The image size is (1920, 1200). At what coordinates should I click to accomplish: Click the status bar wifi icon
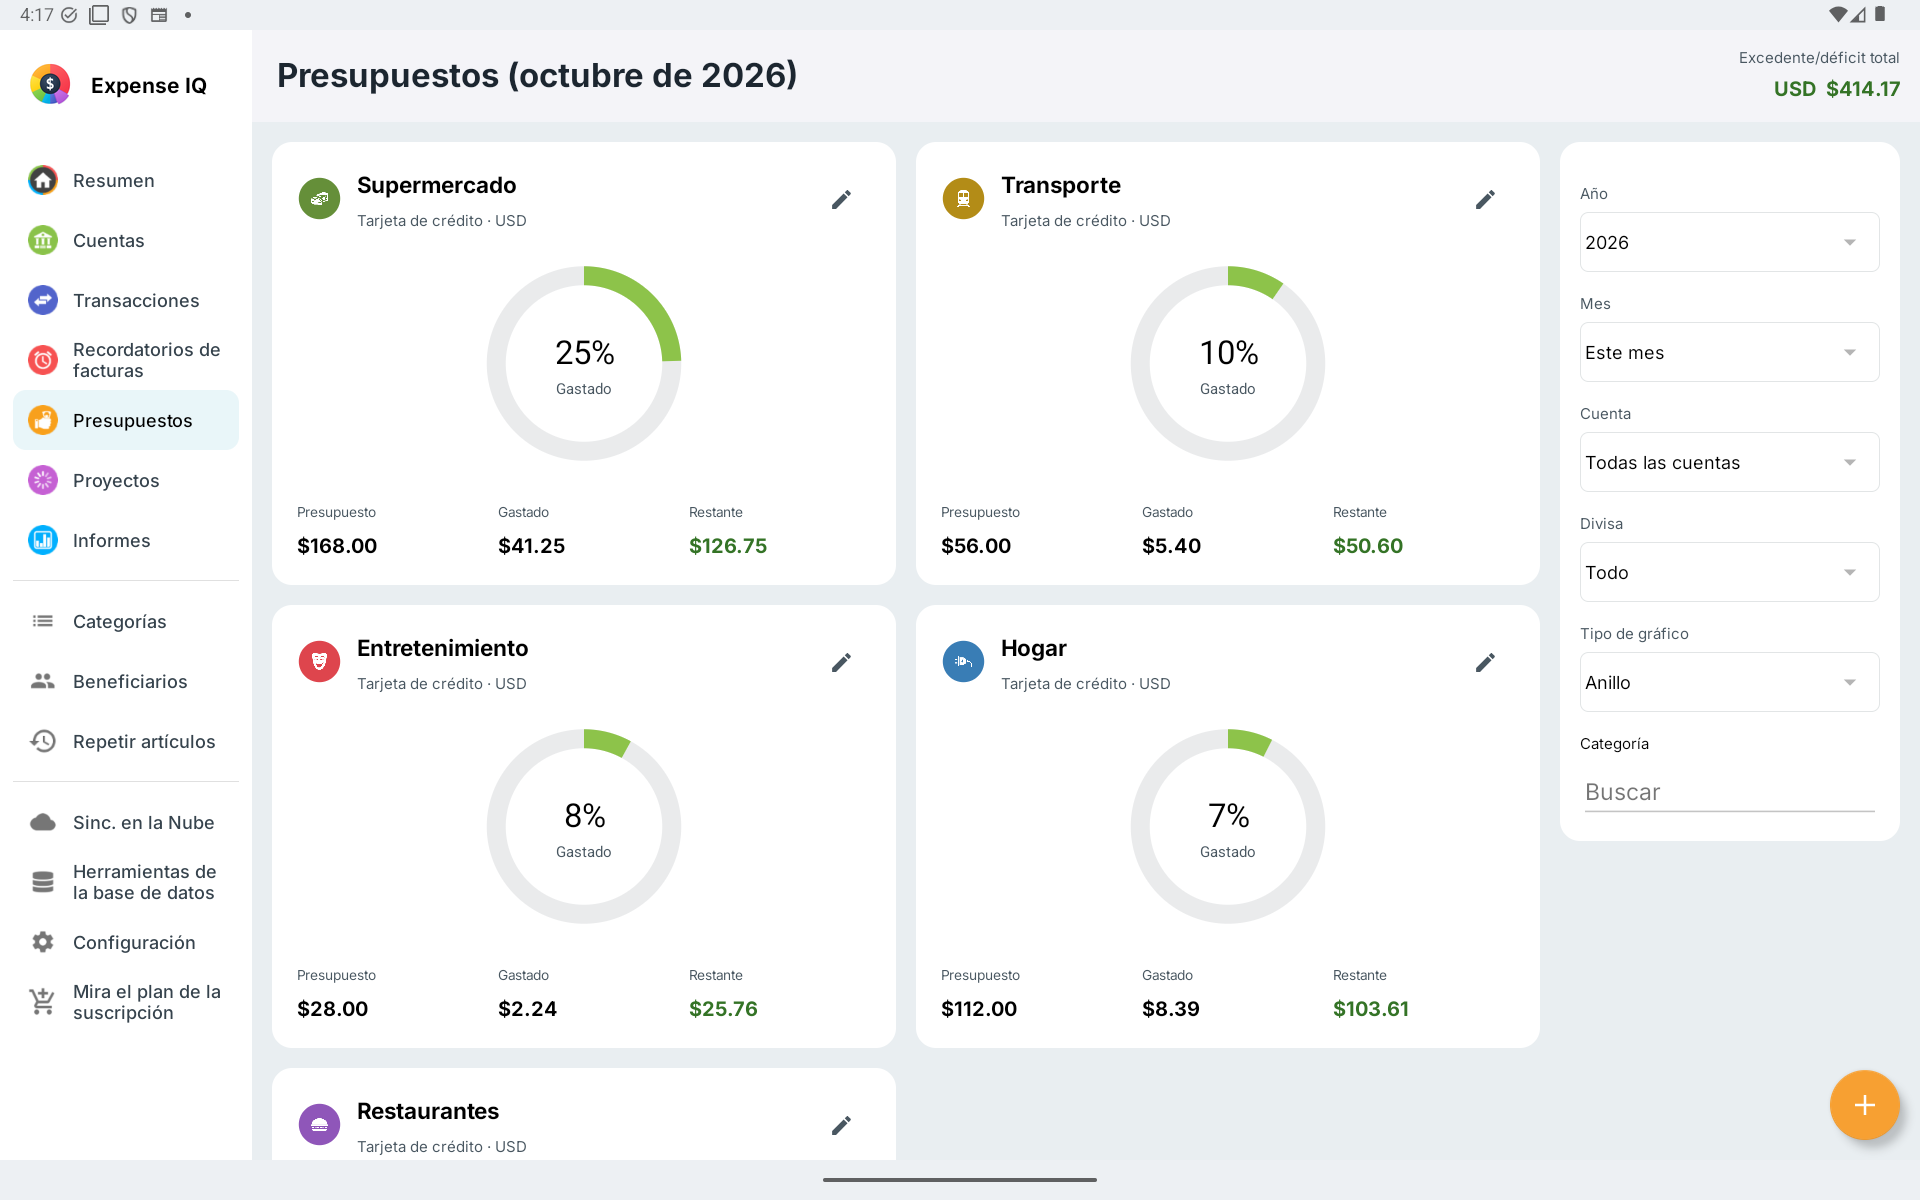(1837, 14)
